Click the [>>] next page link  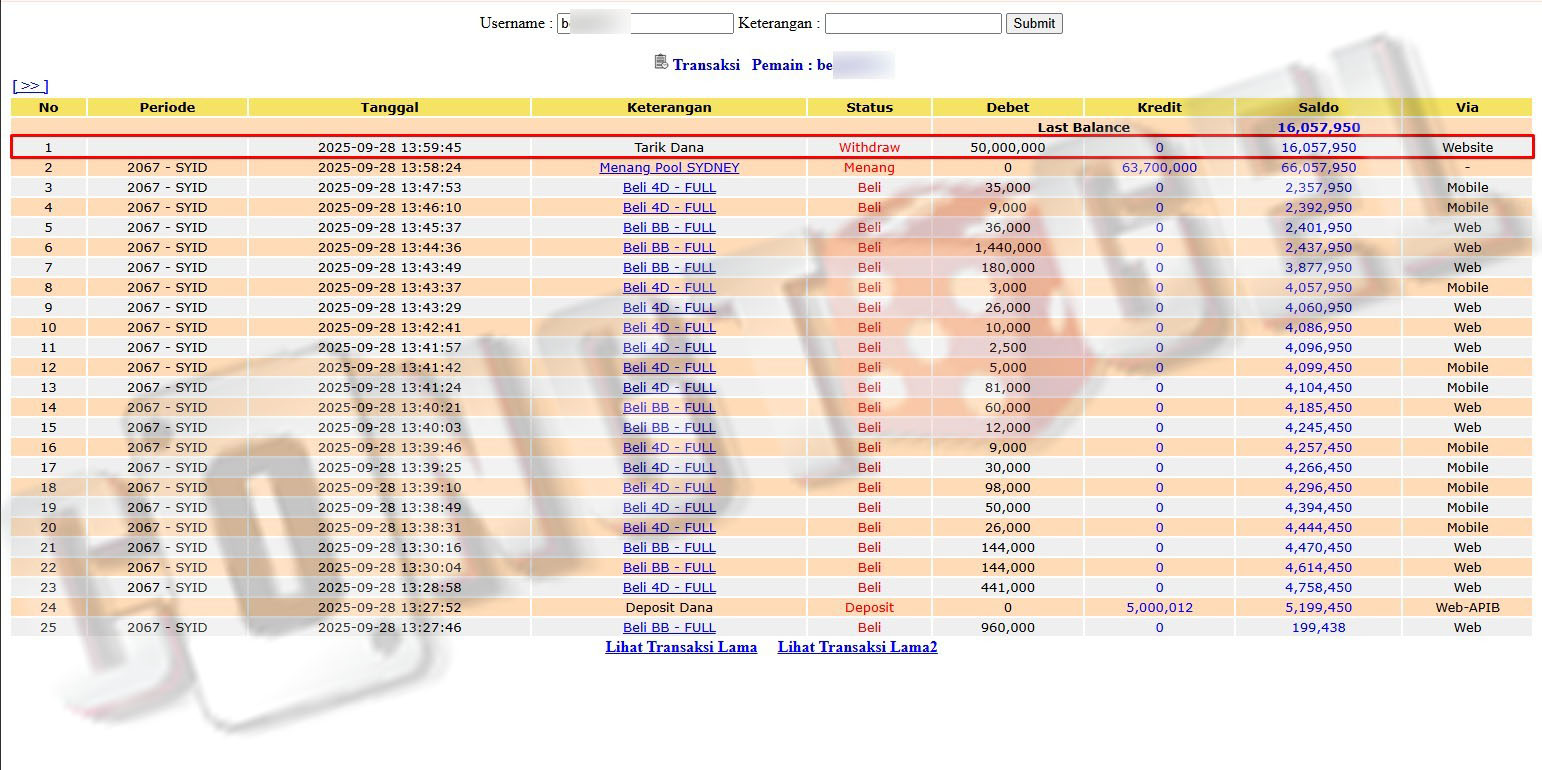click(x=30, y=86)
